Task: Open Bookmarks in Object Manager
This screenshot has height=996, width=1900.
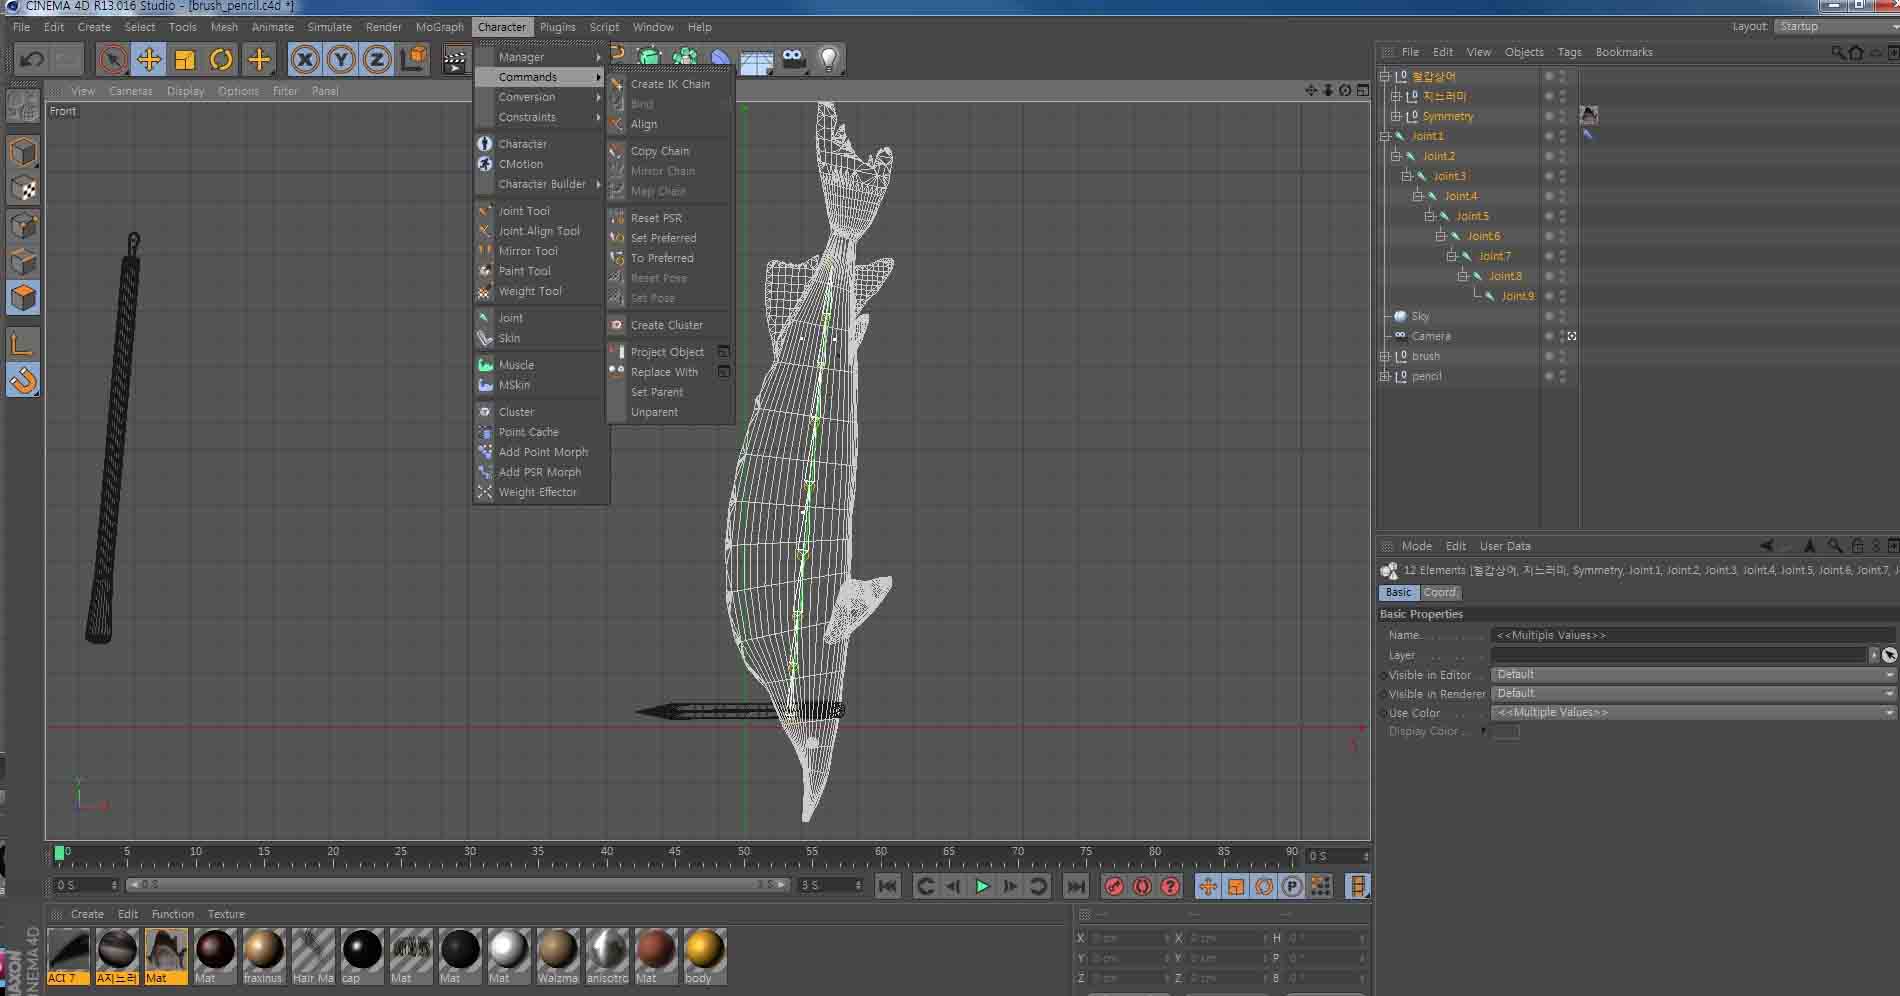Action: [x=1624, y=52]
